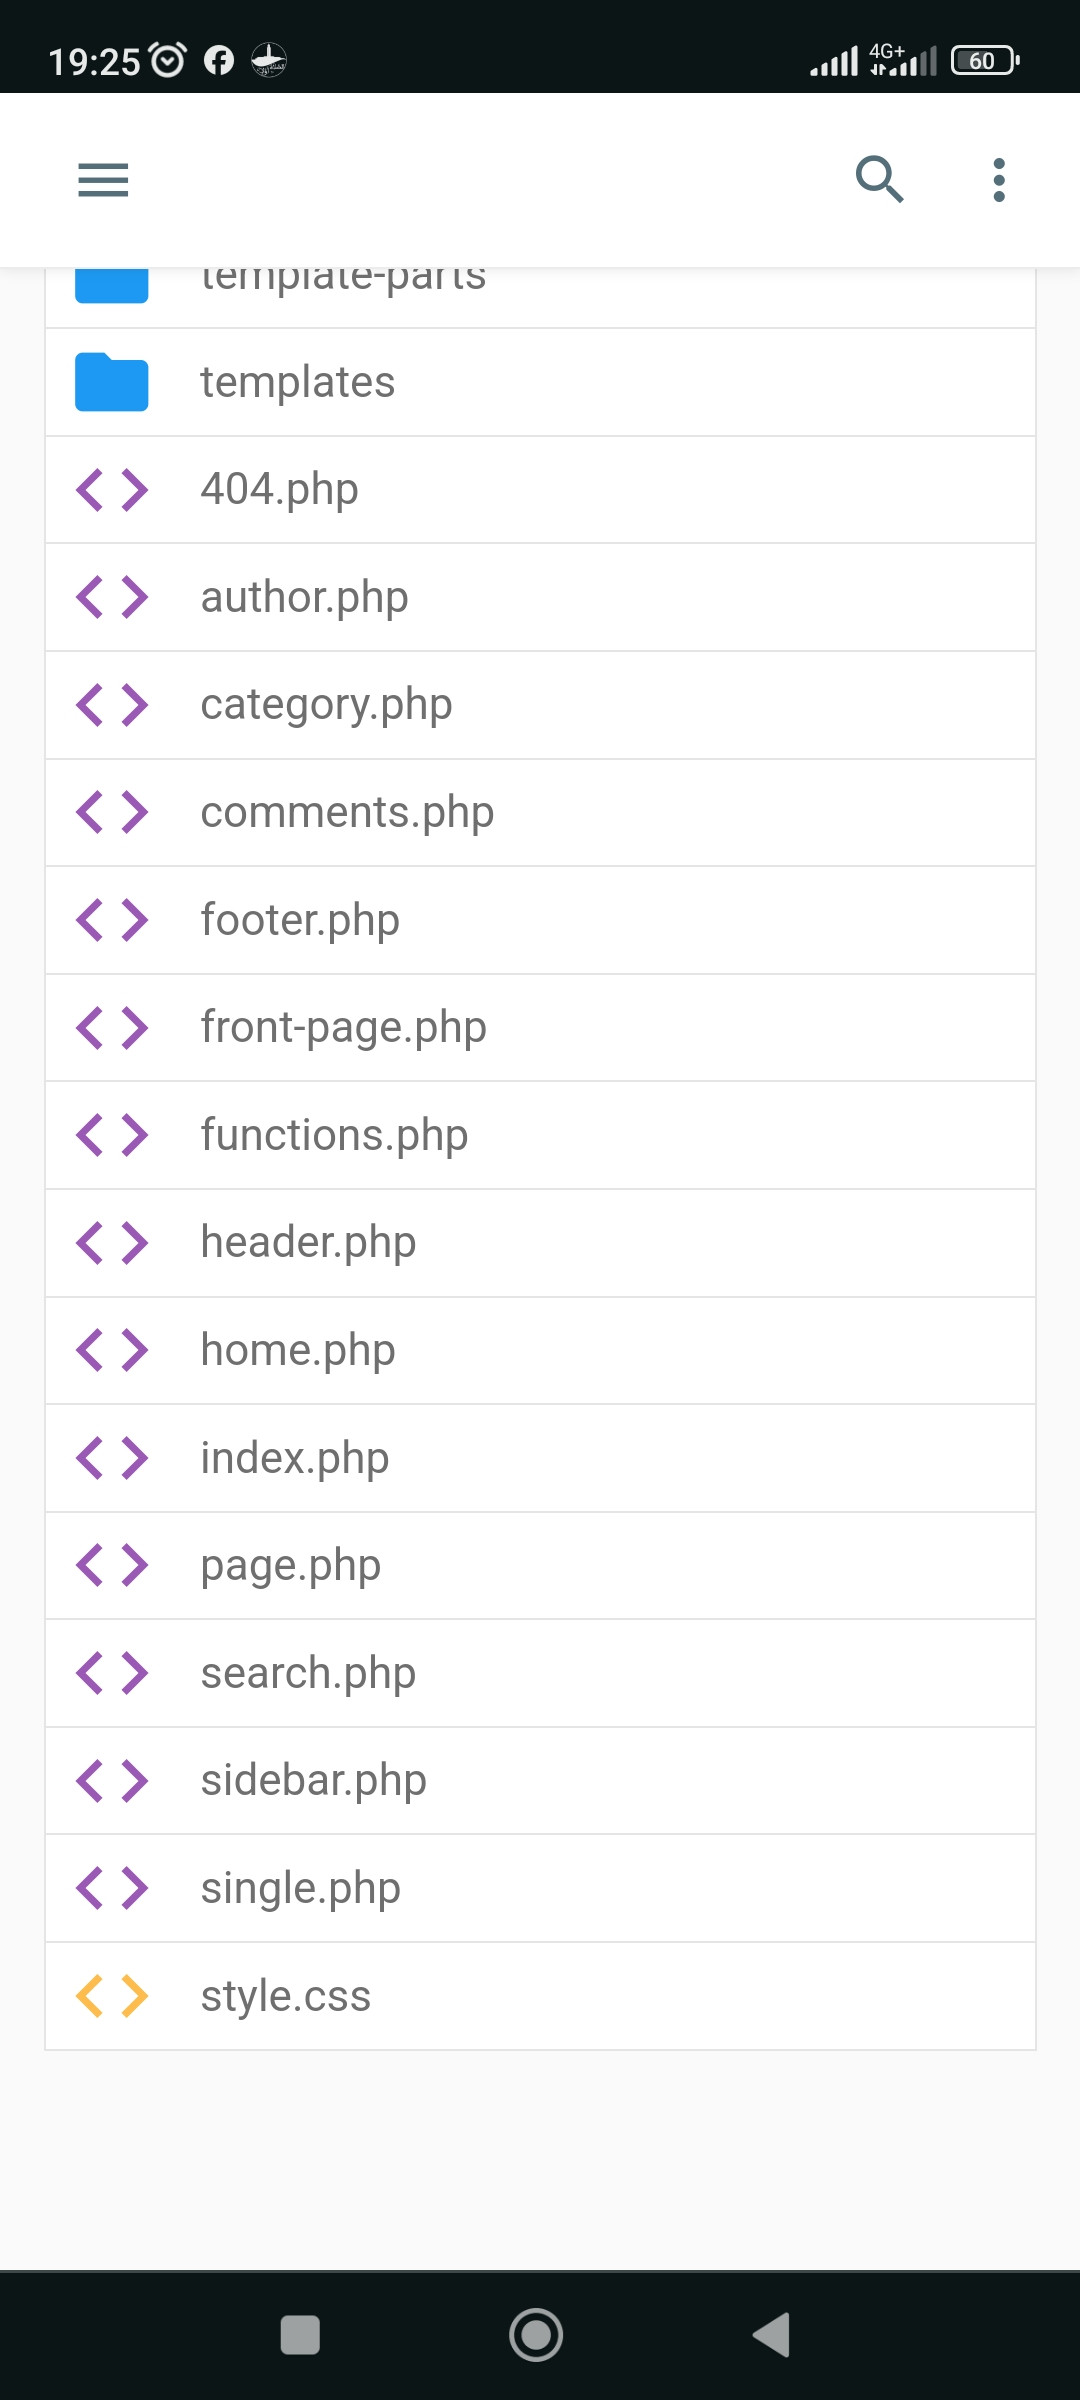Image resolution: width=1080 pixels, height=2400 pixels.
Task: Open the search icon in the top bar
Action: point(879,180)
